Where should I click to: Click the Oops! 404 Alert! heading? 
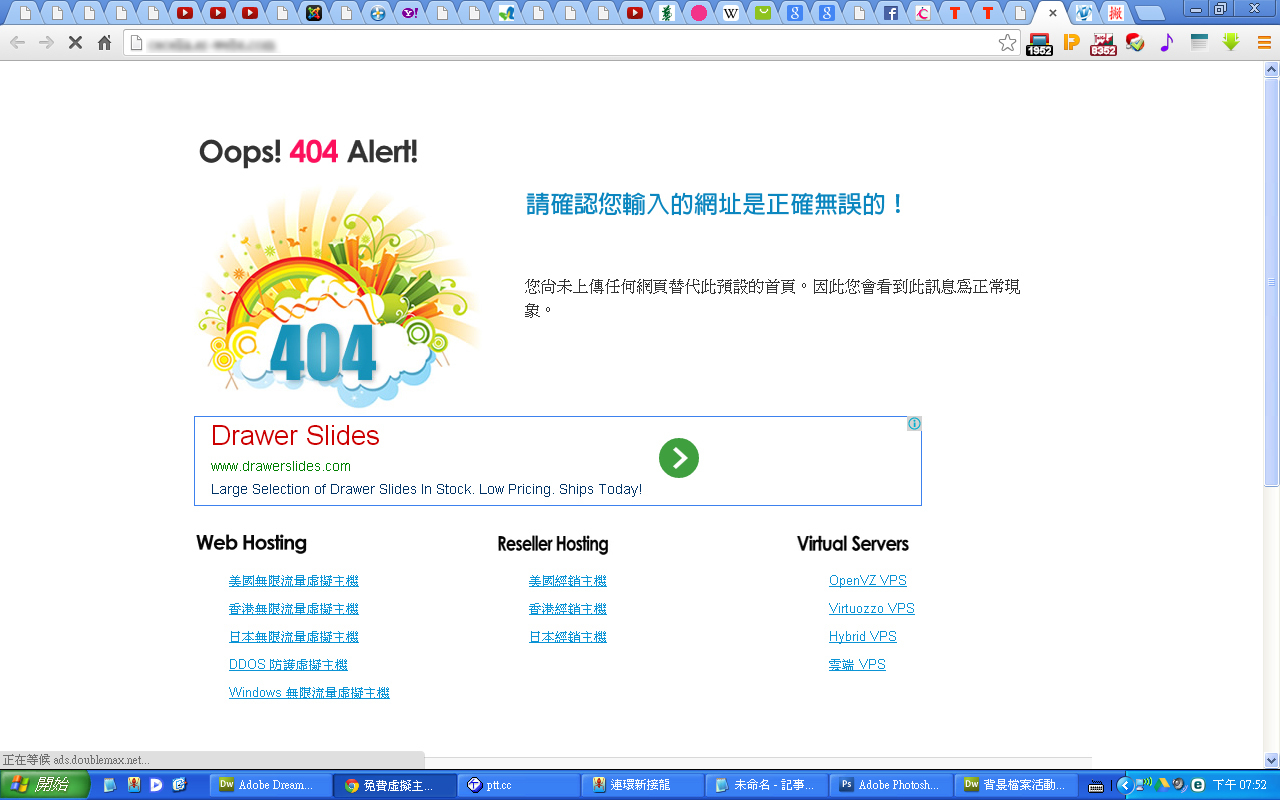[x=308, y=152]
